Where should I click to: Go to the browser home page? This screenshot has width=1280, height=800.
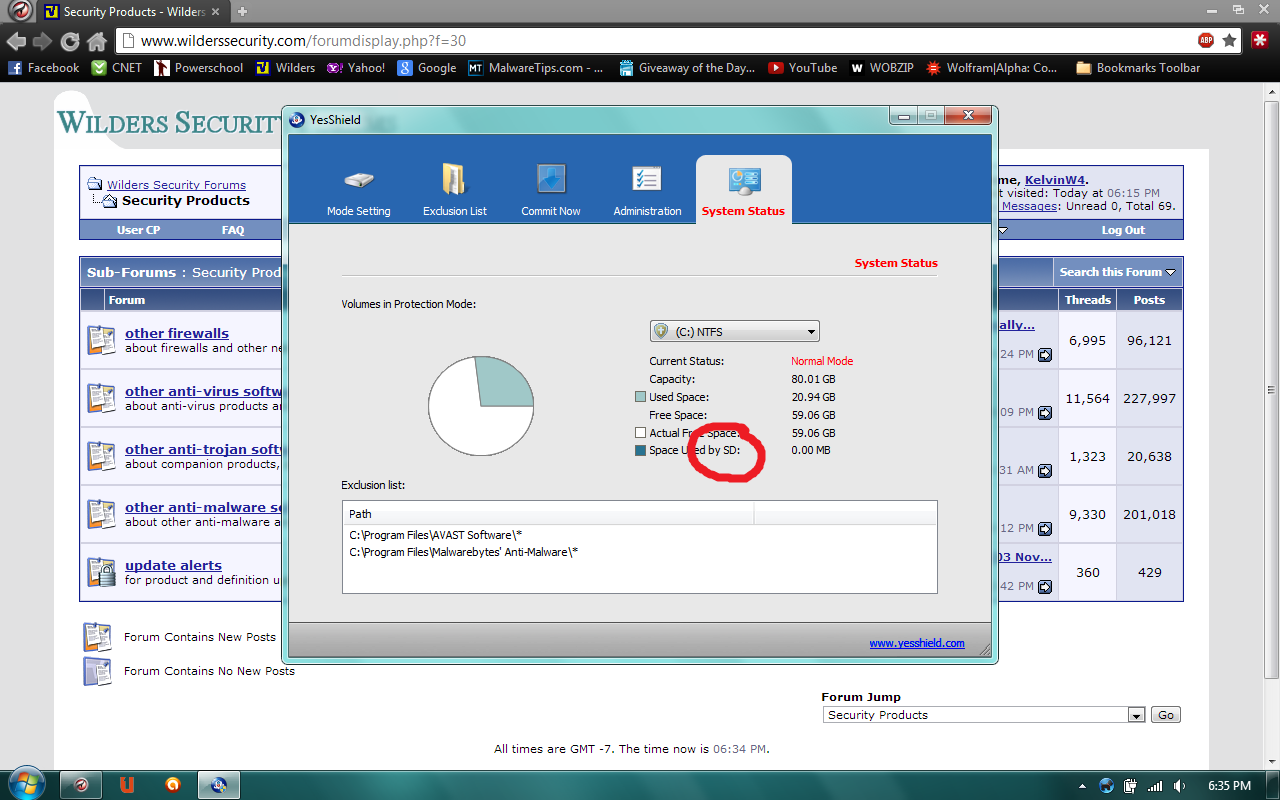[x=96, y=41]
